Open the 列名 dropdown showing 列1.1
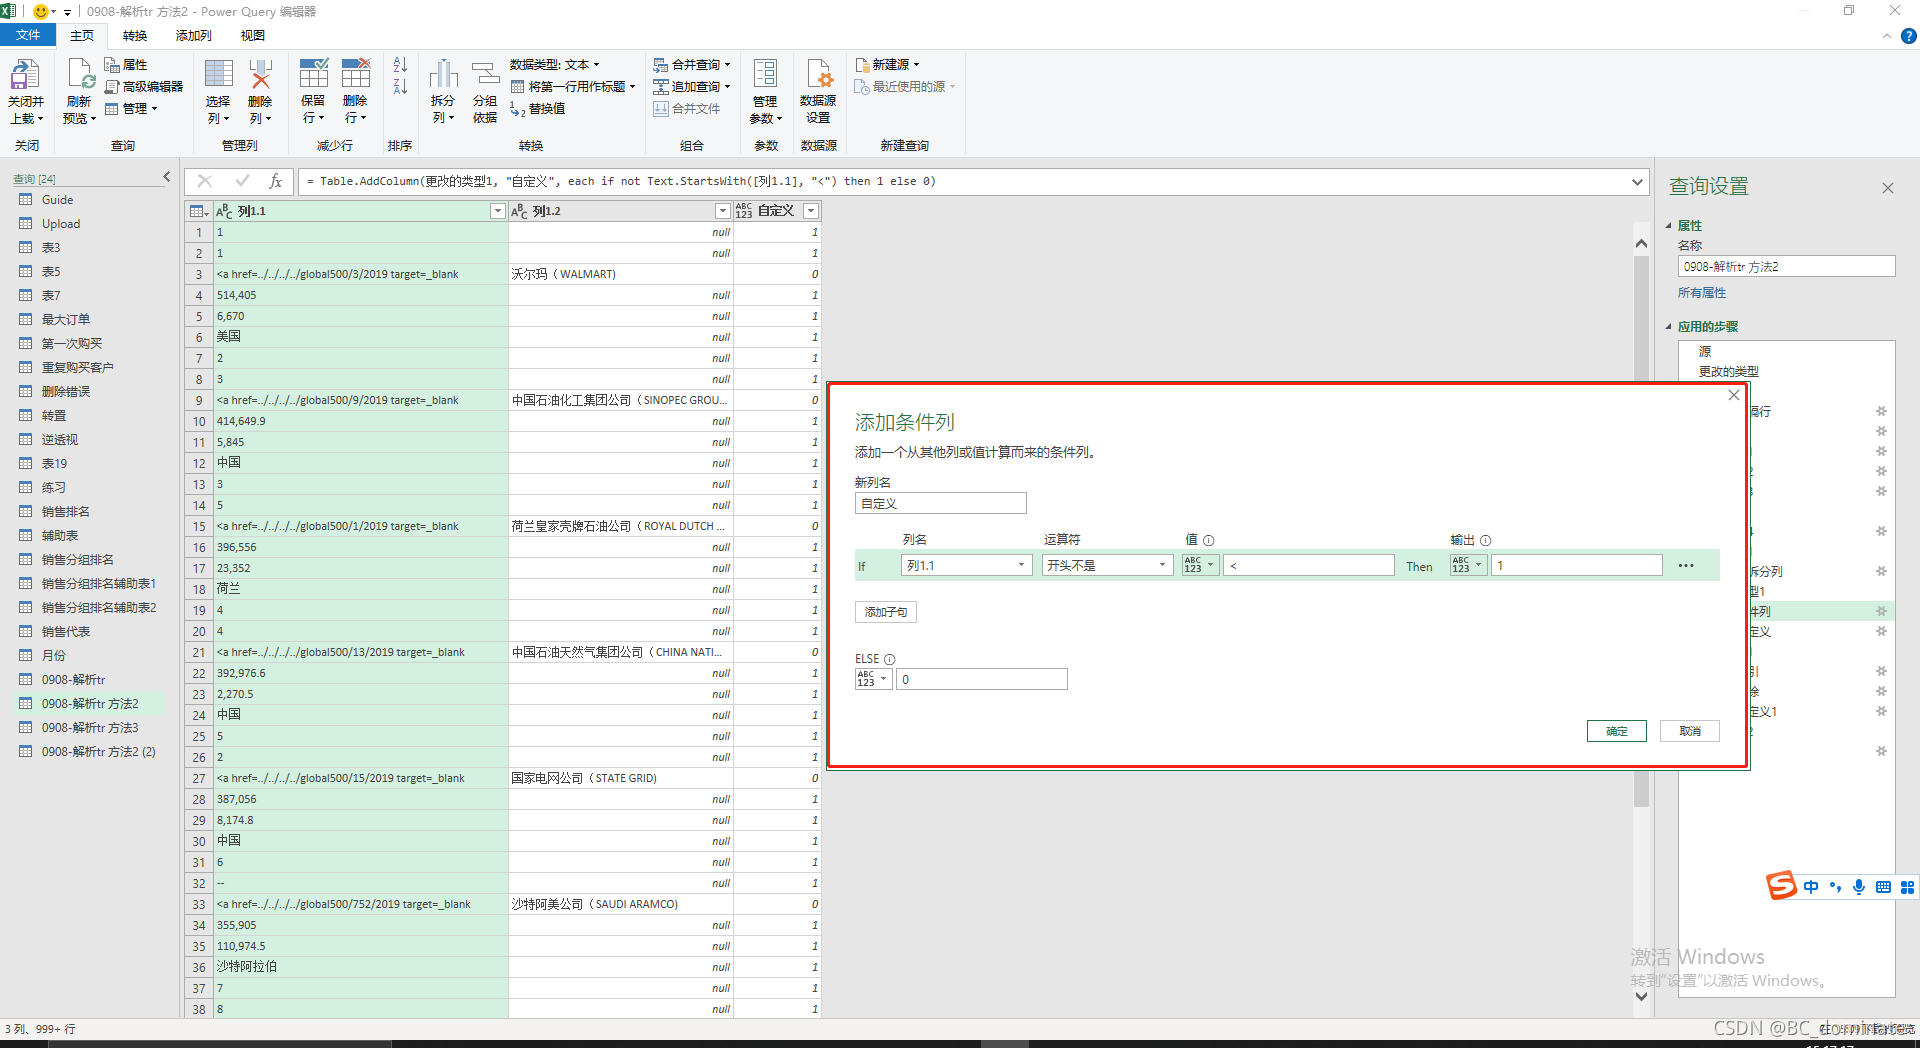 click(x=966, y=566)
